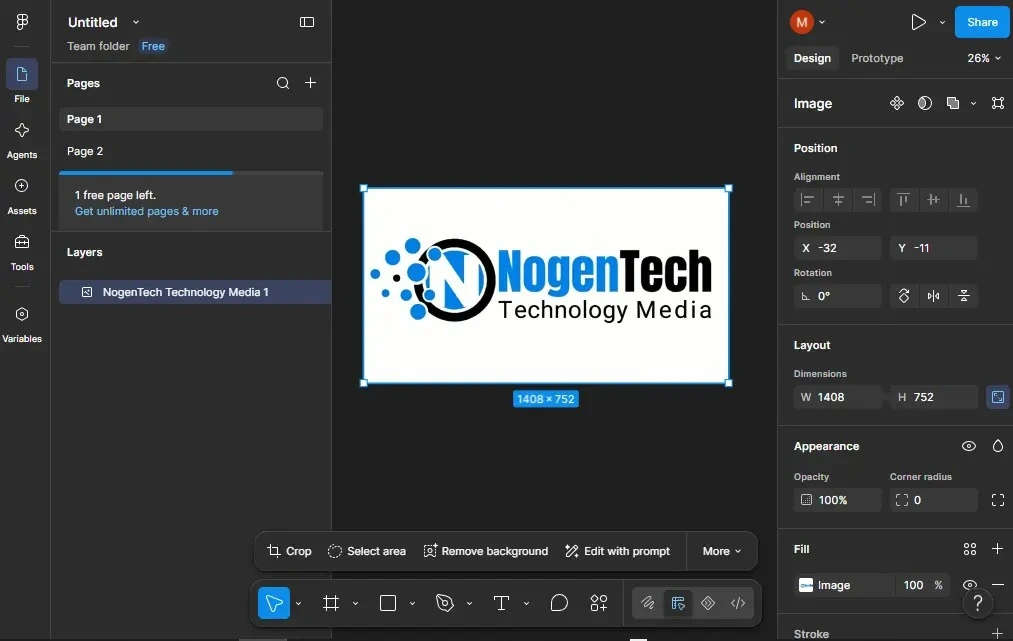Select the Frame tool in toolbar
Image resolution: width=1013 pixels, height=641 pixels.
pyautogui.click(x=331, y=603)
